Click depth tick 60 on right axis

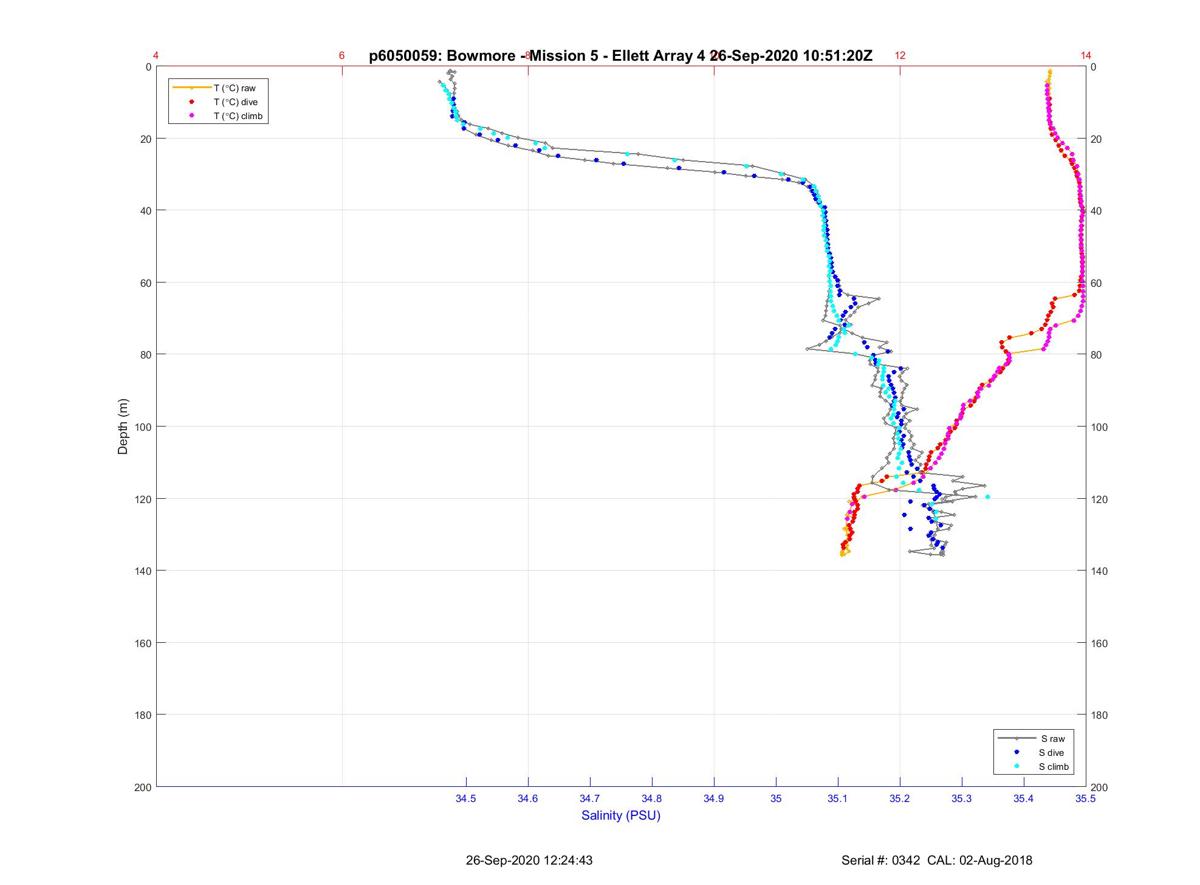(x=1097, y=283)
